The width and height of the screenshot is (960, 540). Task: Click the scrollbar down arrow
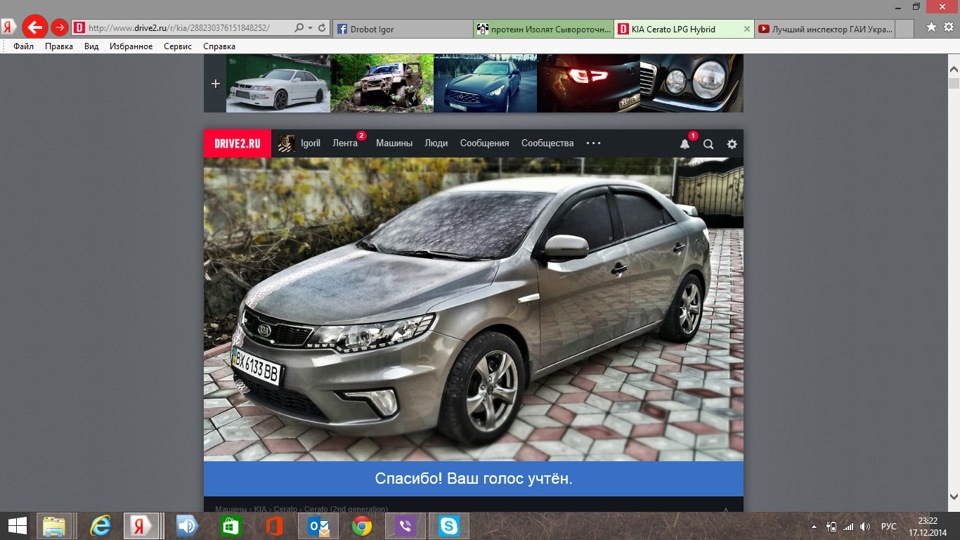click(x=953, y=497)
